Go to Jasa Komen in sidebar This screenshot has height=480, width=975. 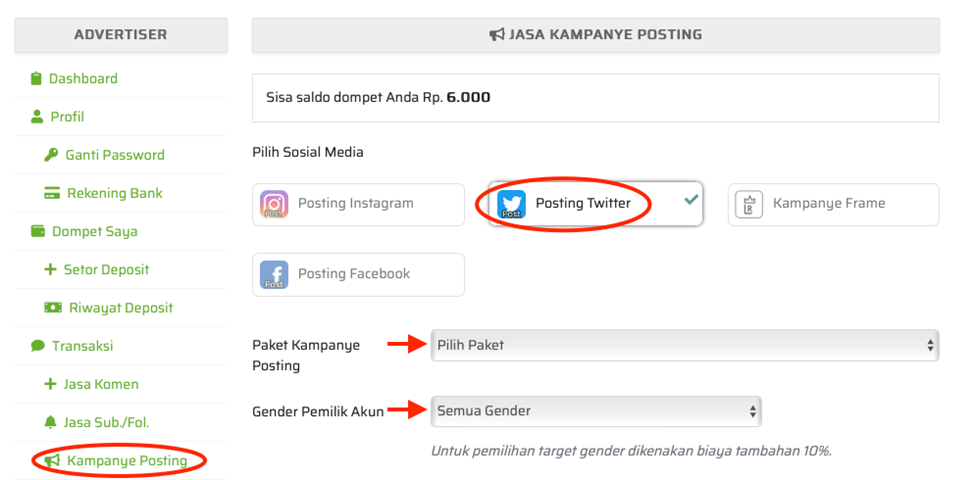tap(101, 384)
